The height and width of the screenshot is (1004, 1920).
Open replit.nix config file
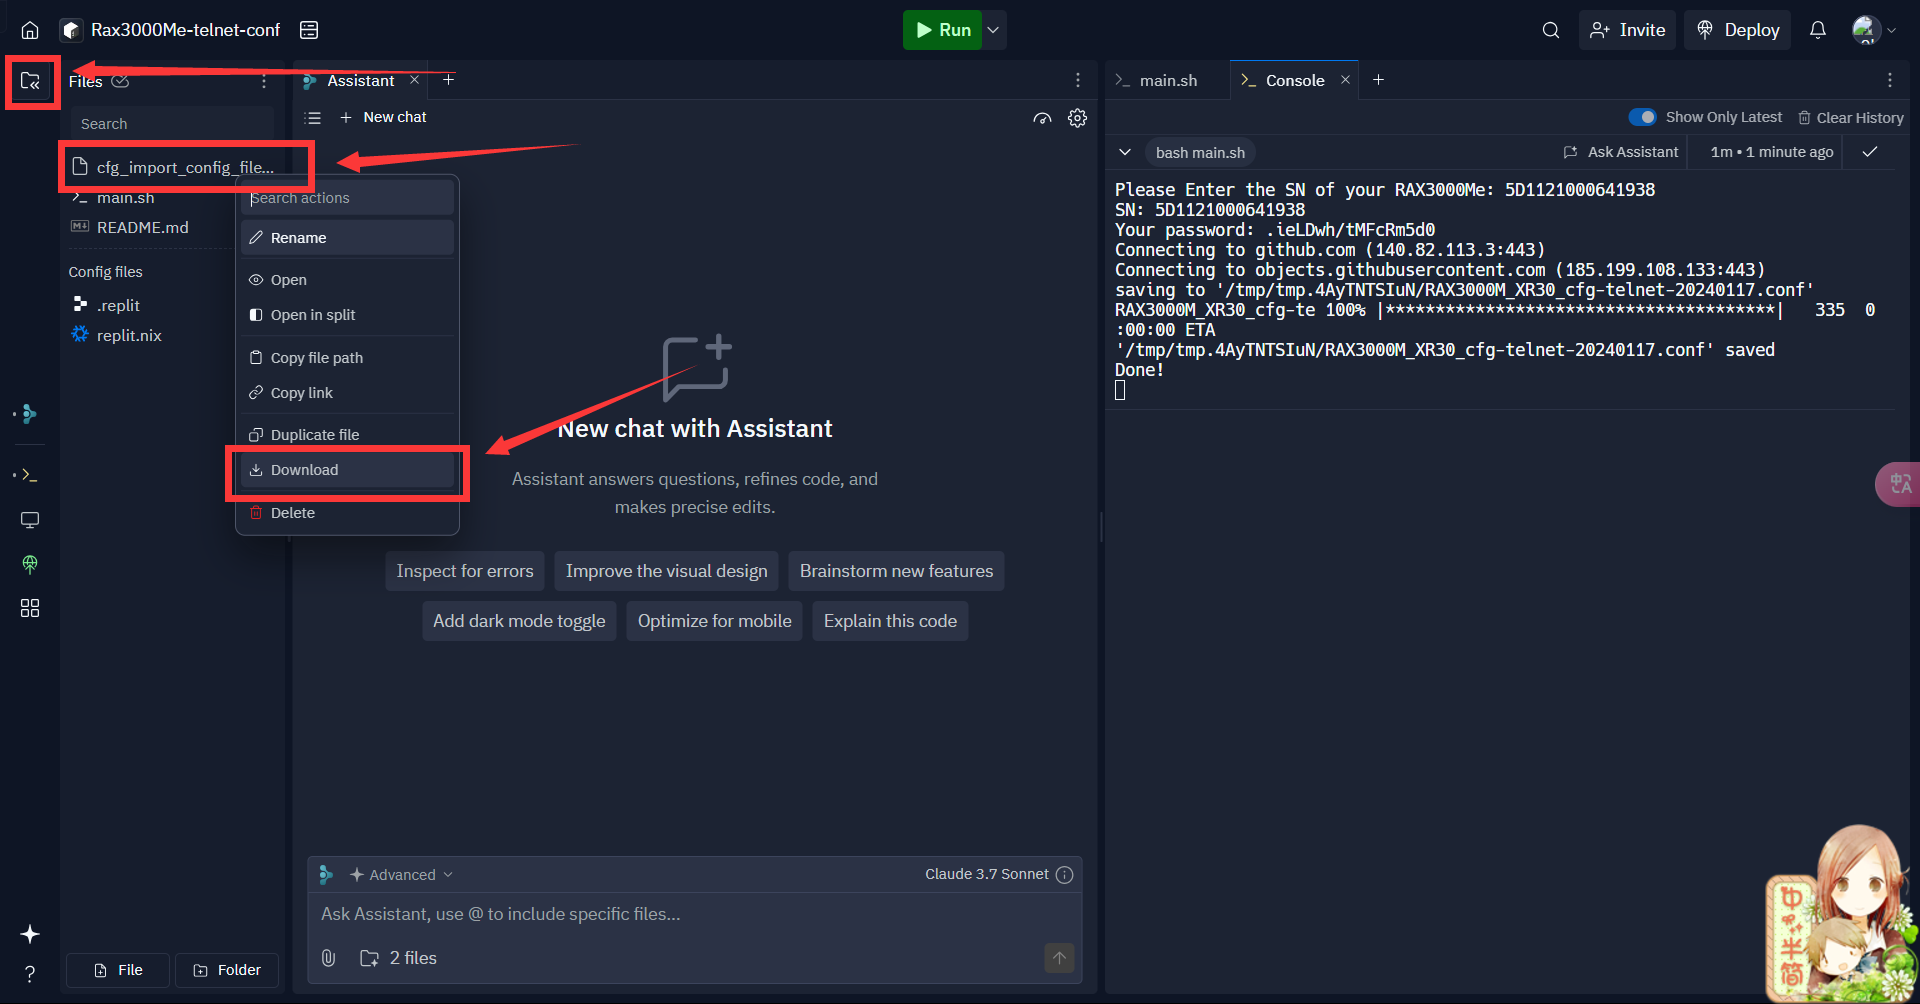tap(129, 335)
